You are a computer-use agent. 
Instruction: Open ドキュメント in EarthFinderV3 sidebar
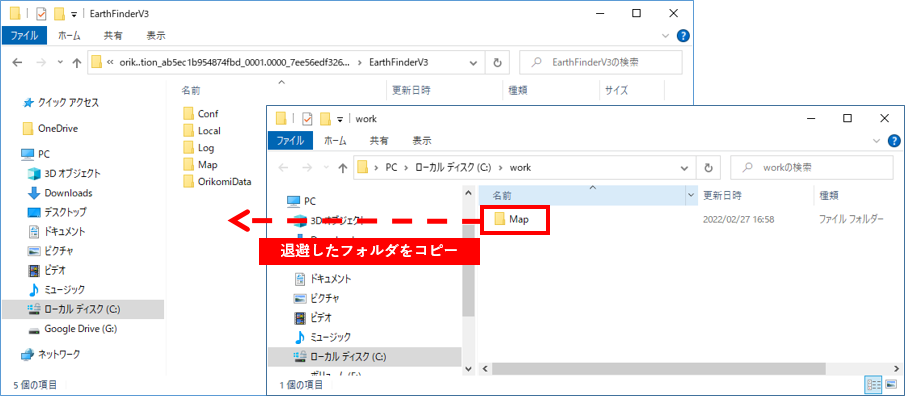(x=57, y=231)
